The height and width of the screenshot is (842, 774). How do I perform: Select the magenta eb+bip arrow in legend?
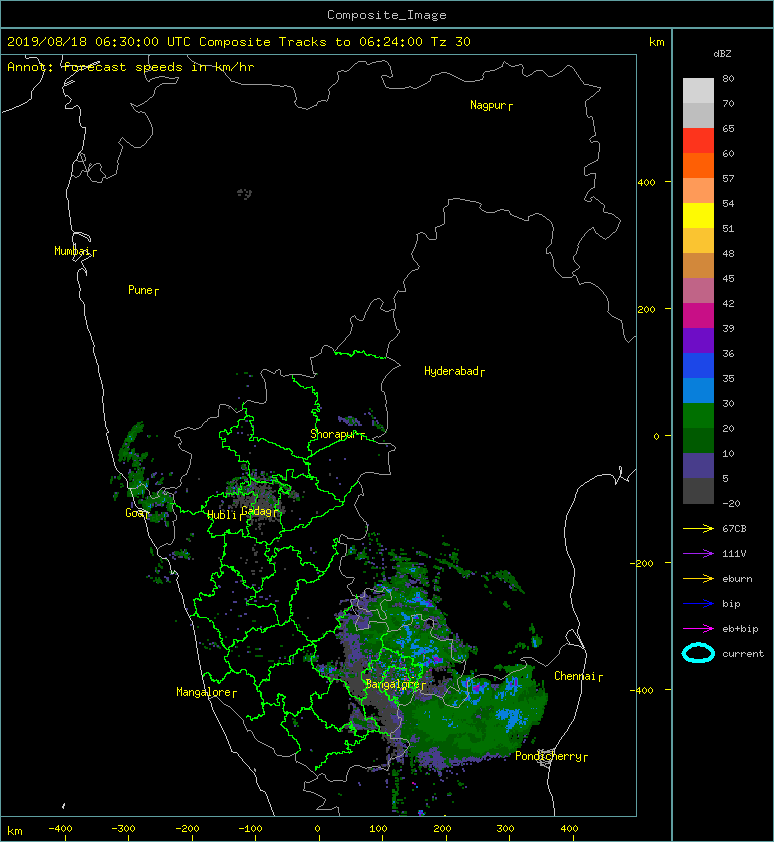[698, 629]
